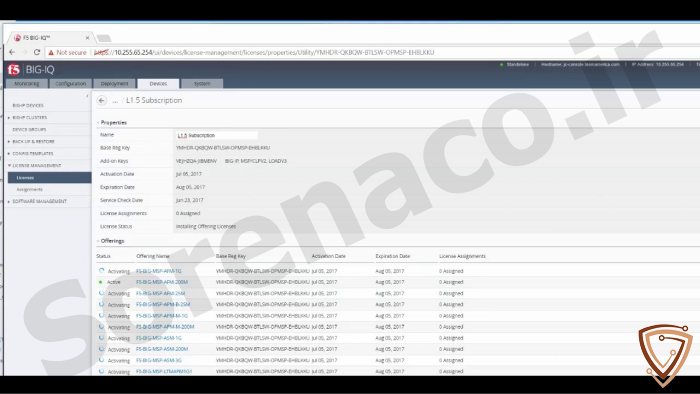Click the breadcrumb ellipsis before L1.5 Subscription
This screenshot has height=394, width=700.
(115, 101)
